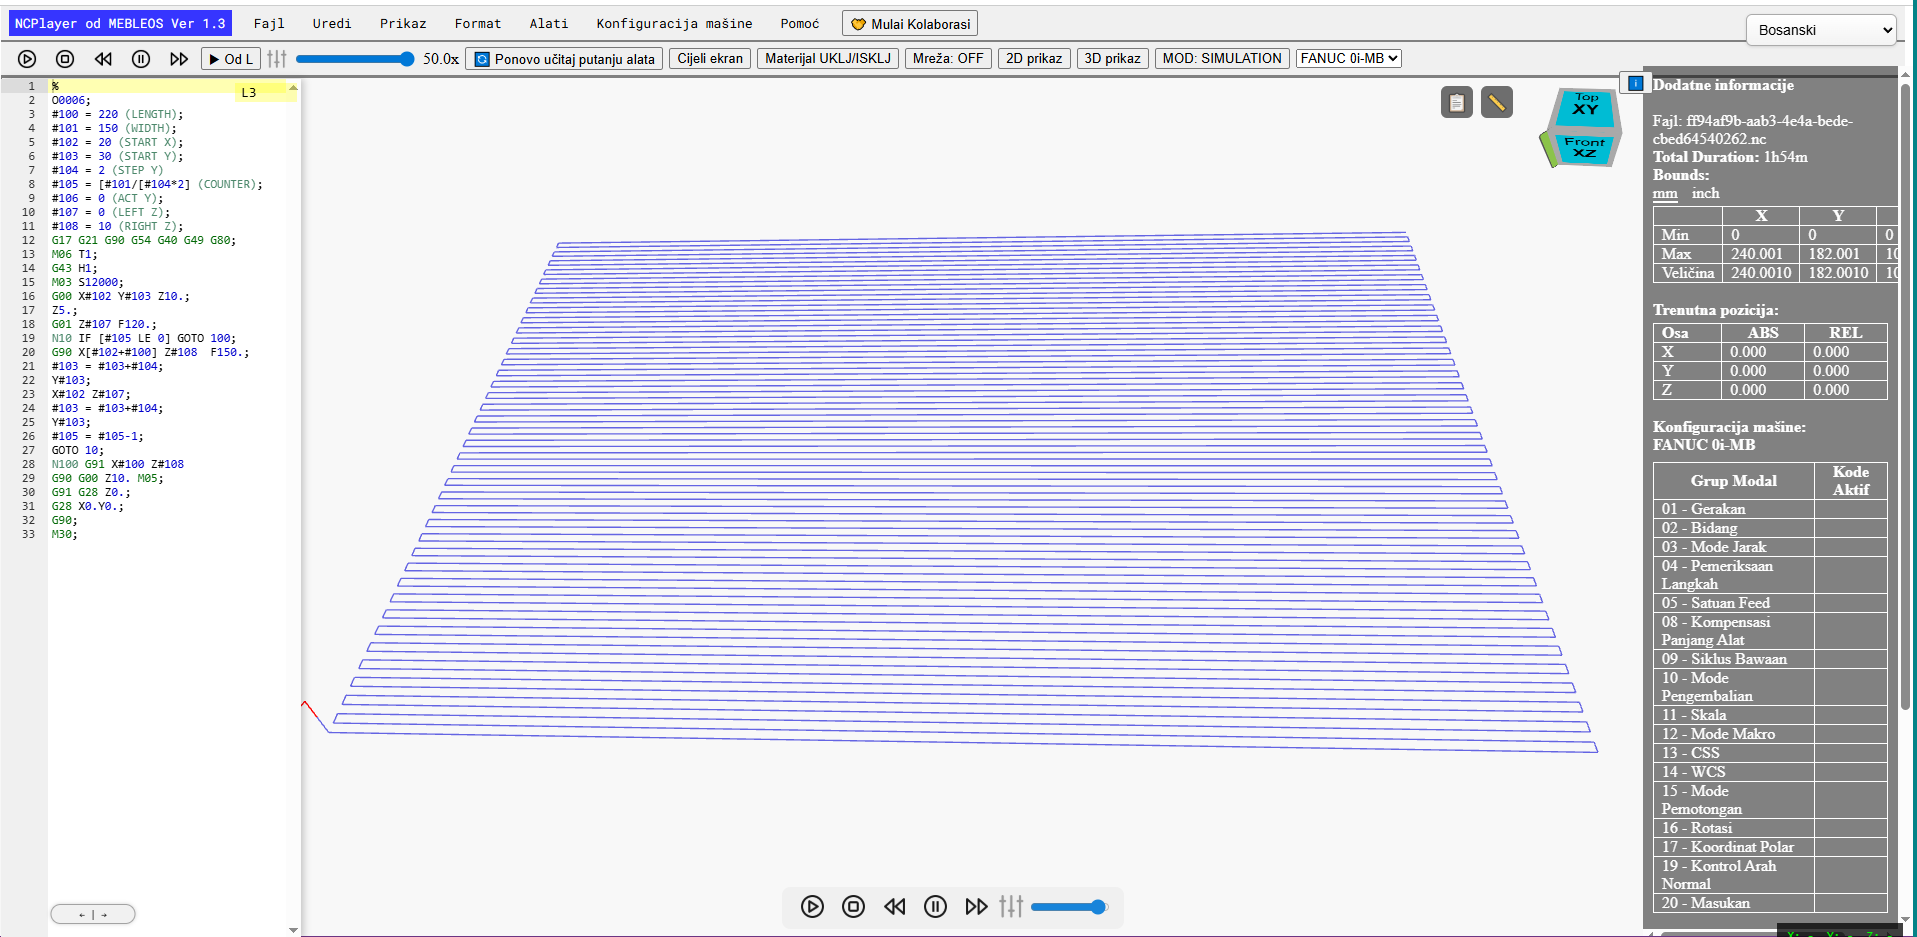
Task: Click the top toolbar rewind icon
Action: (103, 59)
